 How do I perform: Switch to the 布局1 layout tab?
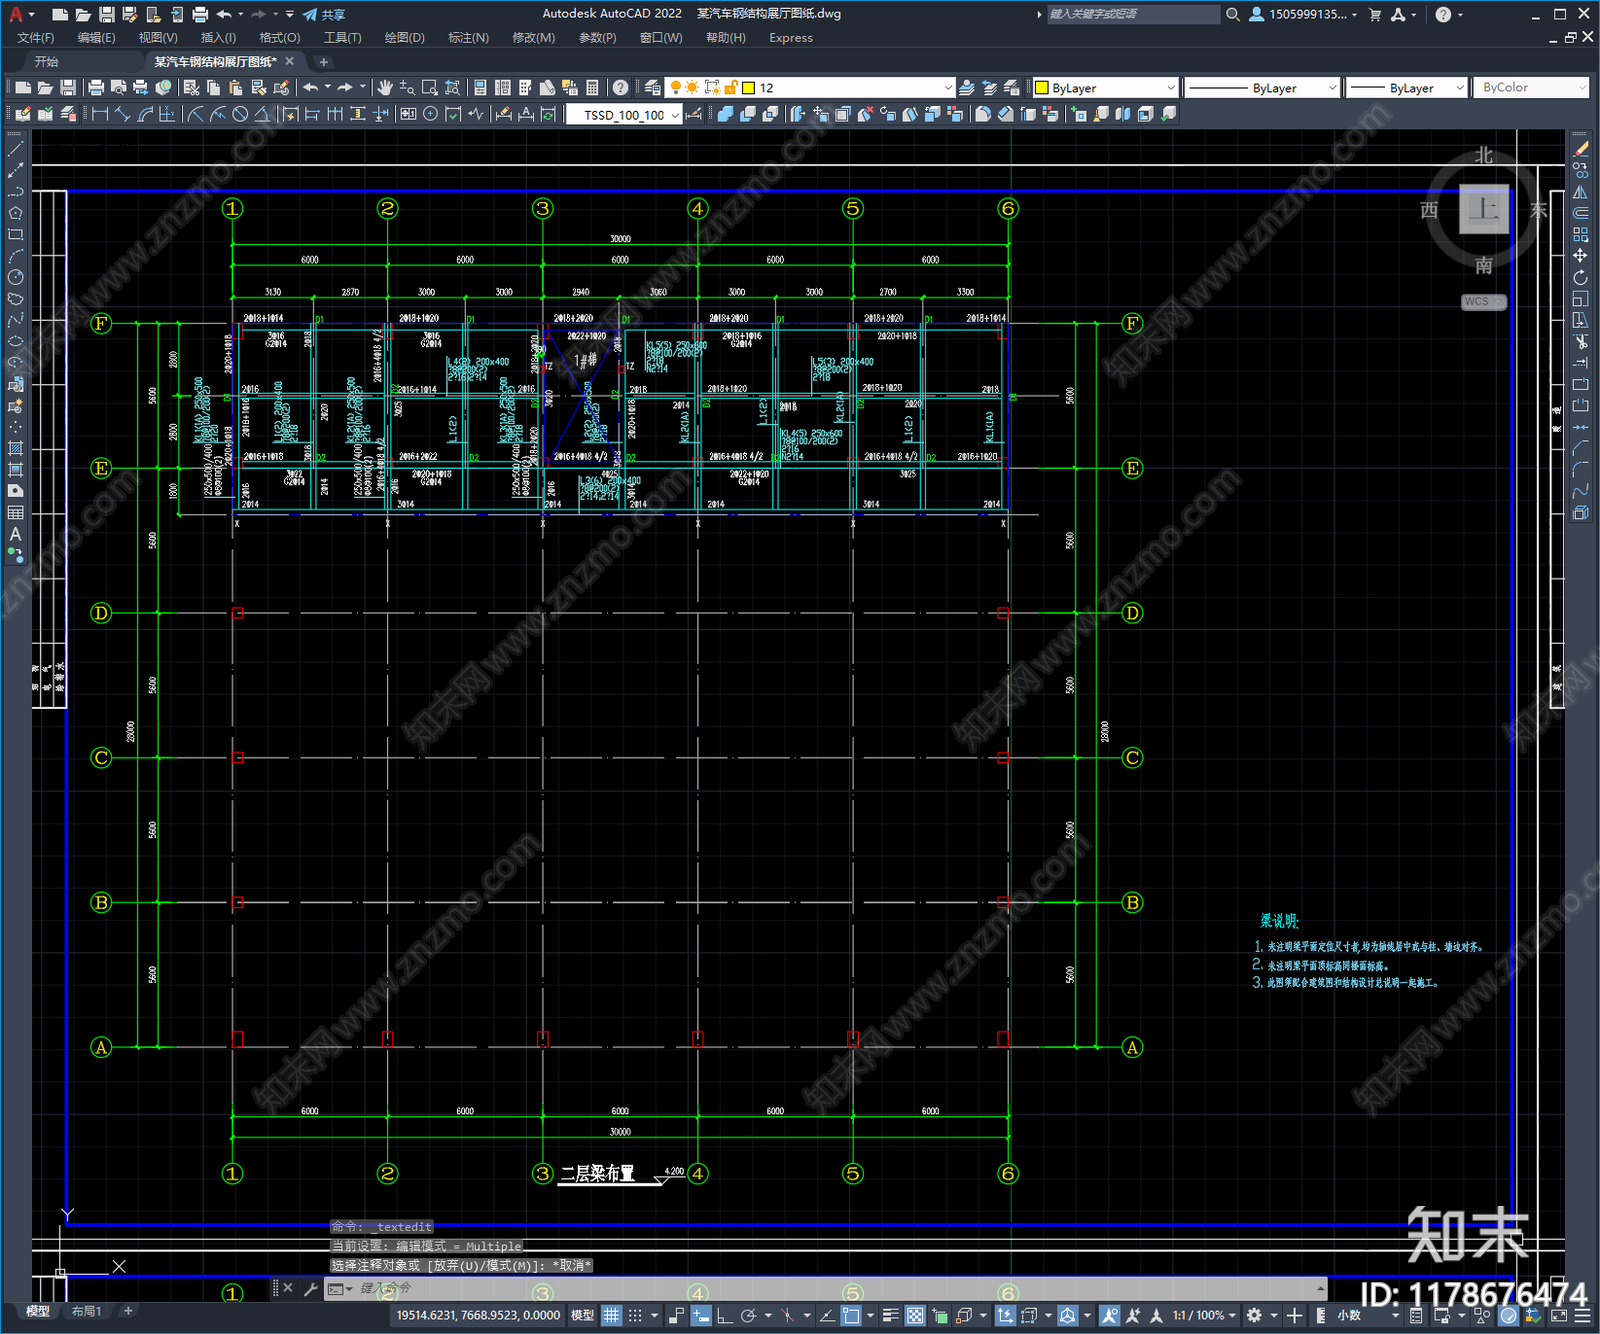(86, 1311)
